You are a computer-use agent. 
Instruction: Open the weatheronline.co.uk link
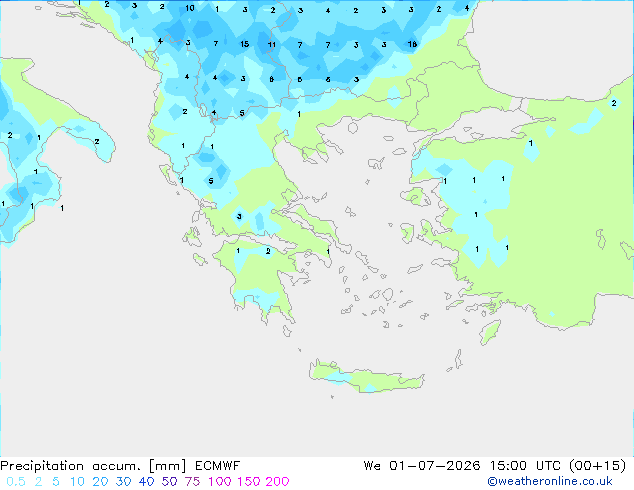[550, 481]
